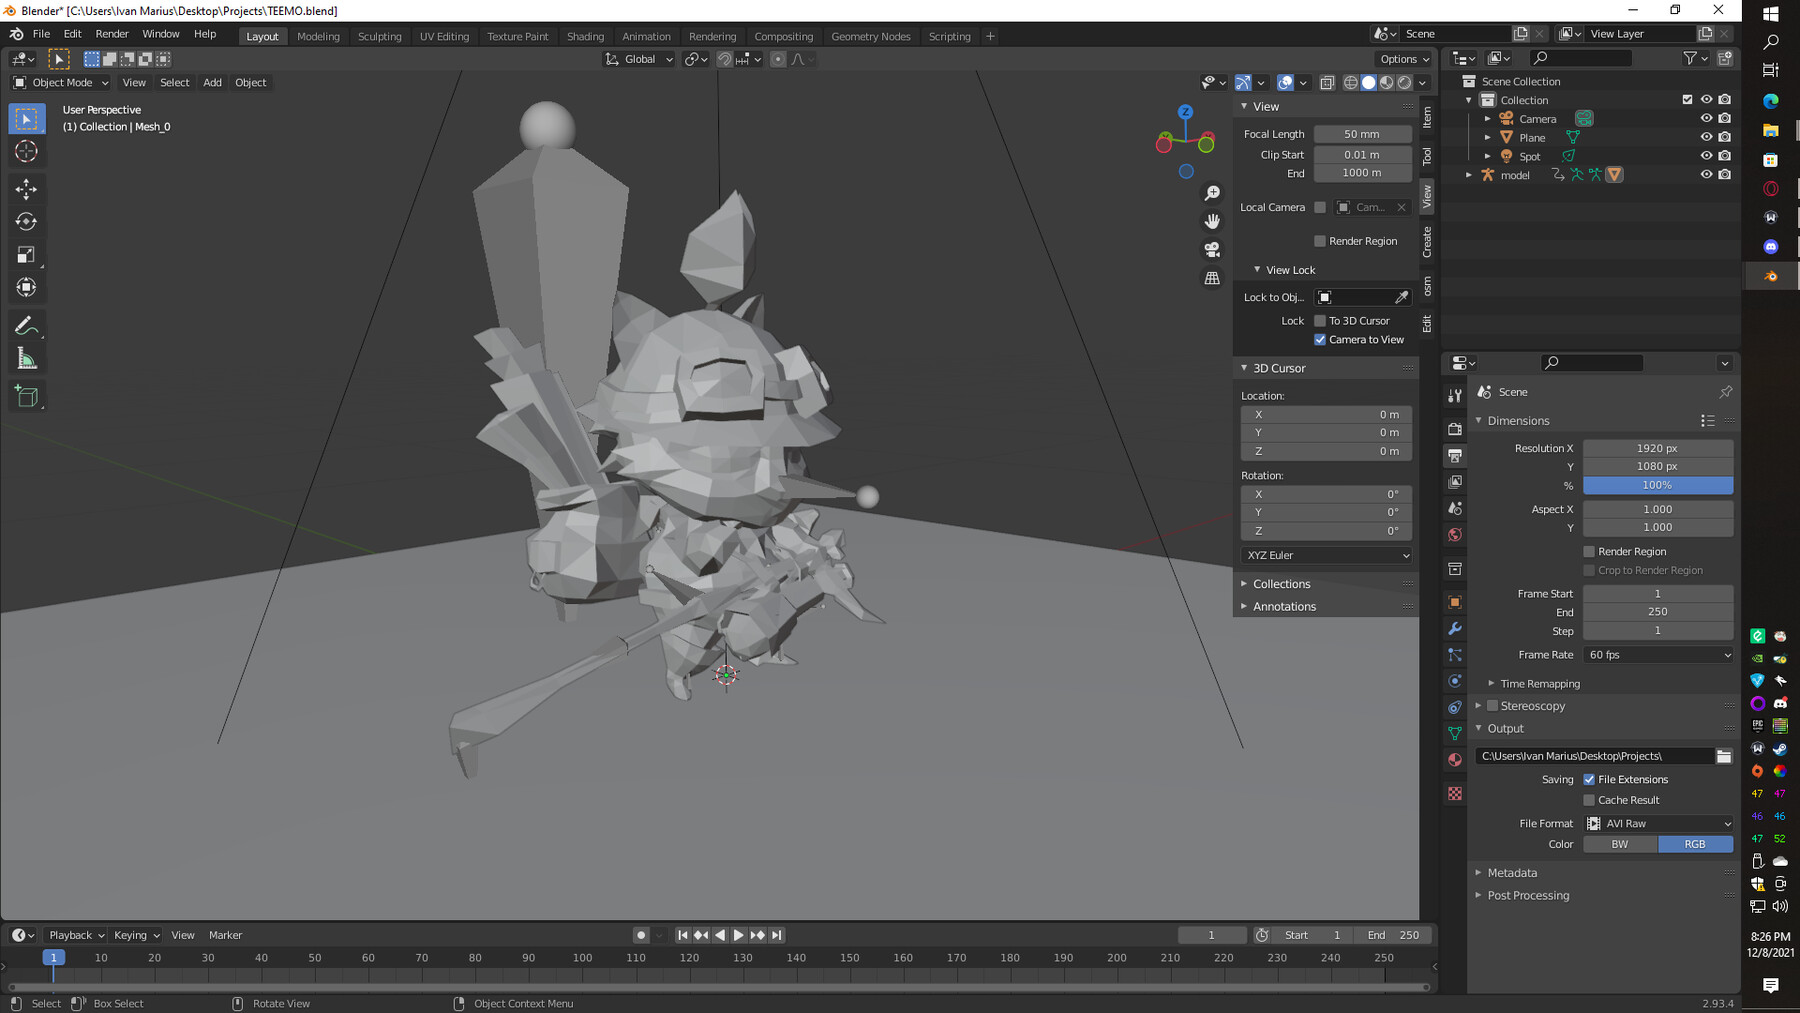Select the Measure tool
The height and width of the screenshot is (1013, 1800).
(x=27, y=356)
